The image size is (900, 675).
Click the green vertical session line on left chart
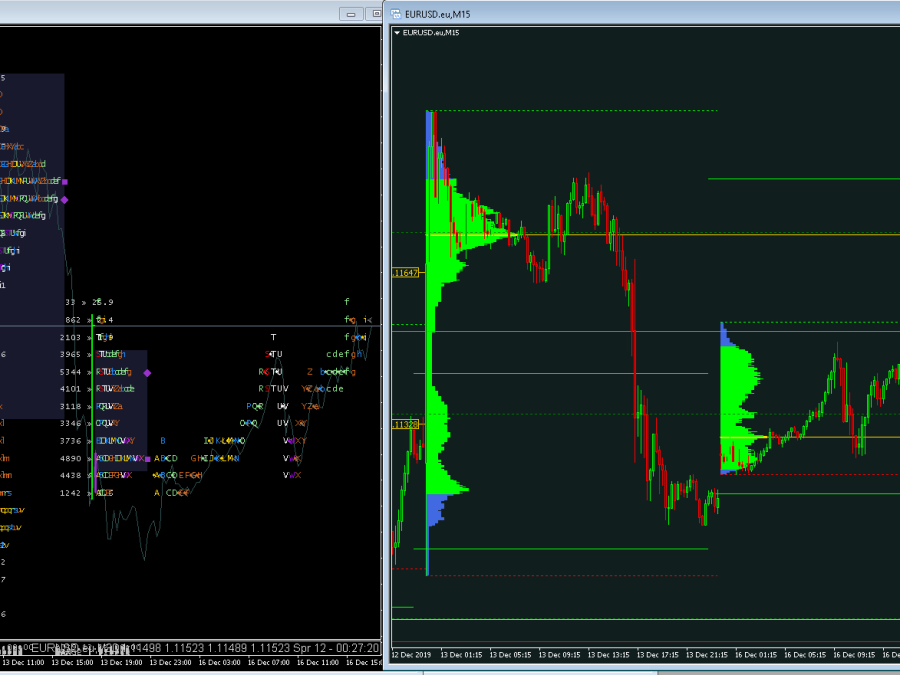pos(92,400)
